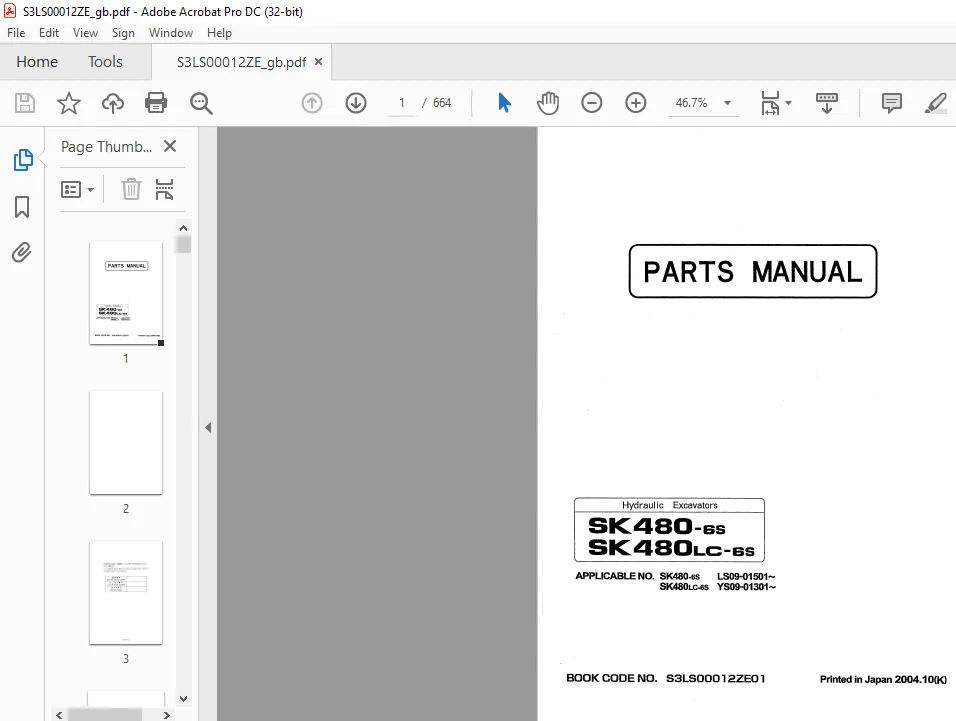Screen dimensions: 956x721
Task: Select the Highlight pen tool
Action: pos(935,103)
